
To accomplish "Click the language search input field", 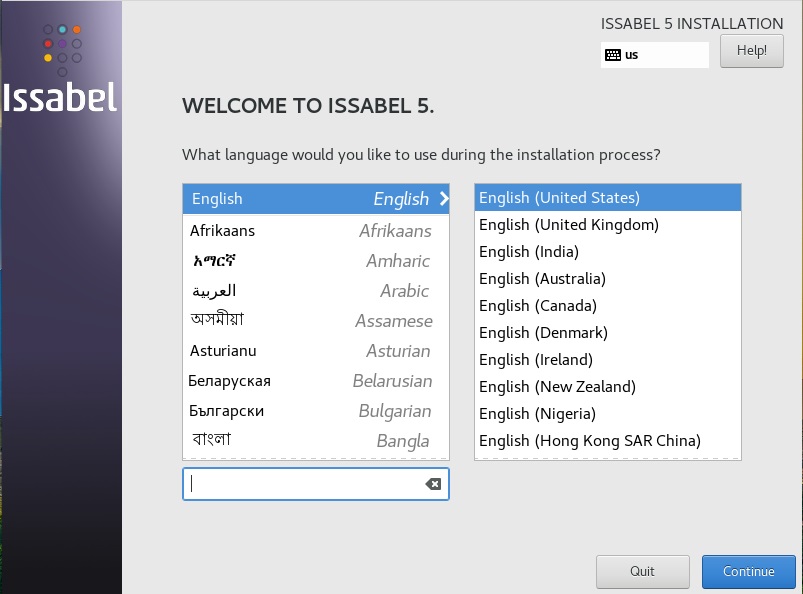I will click(300, 484).
